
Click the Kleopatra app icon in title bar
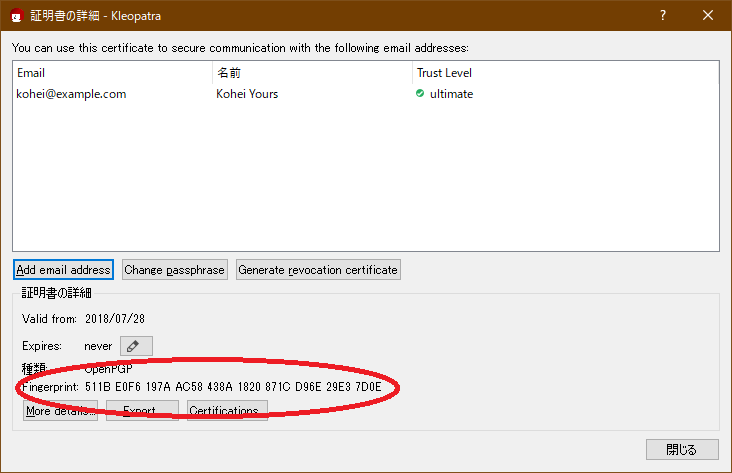[17, 15]
